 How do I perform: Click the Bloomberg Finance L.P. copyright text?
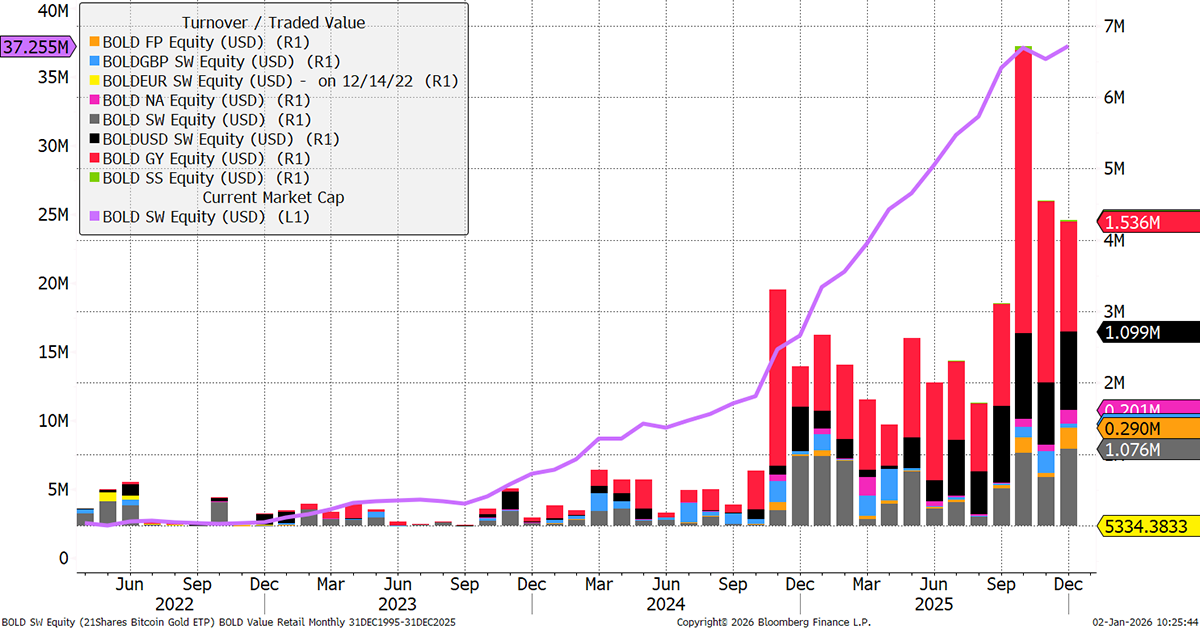(x=773, y=622)
